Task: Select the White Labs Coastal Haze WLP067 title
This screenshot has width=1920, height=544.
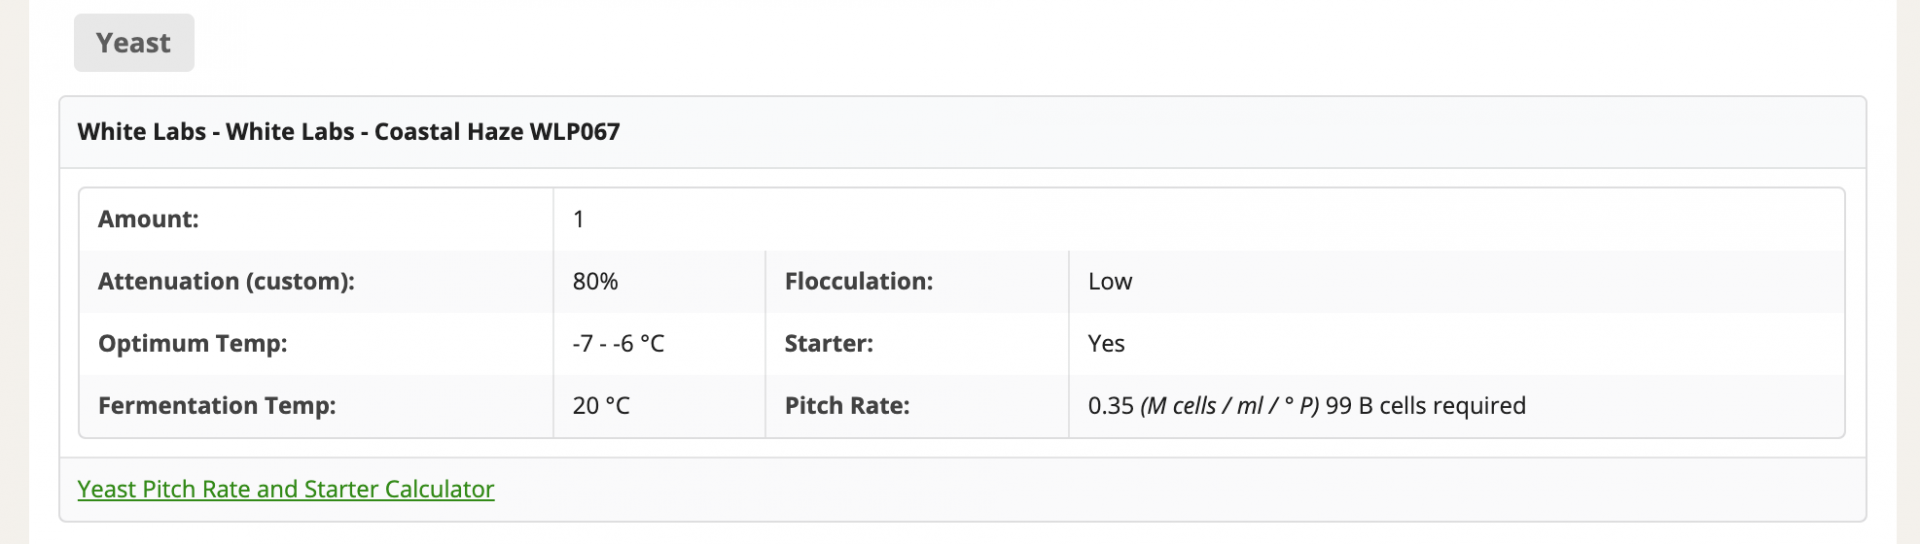Action: click(x=348, y=132)
